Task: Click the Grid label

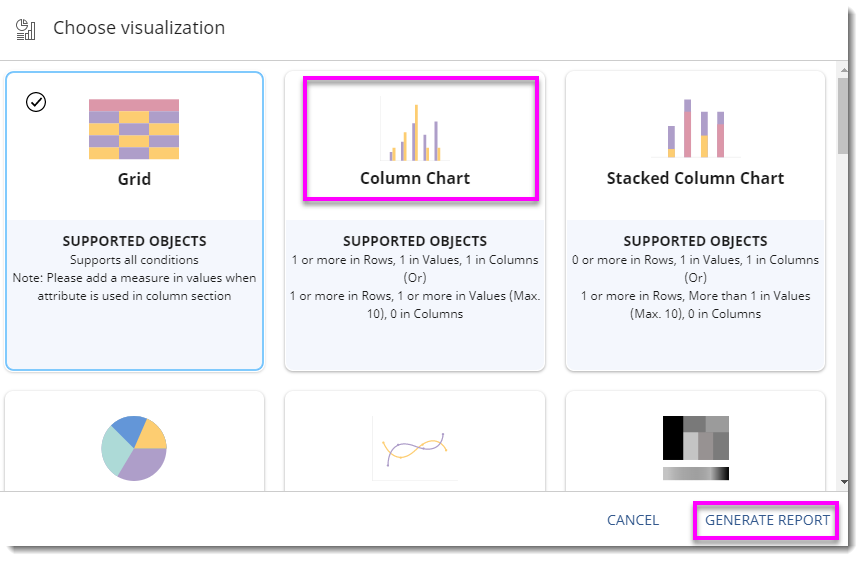Action: [x=134, y=179]
